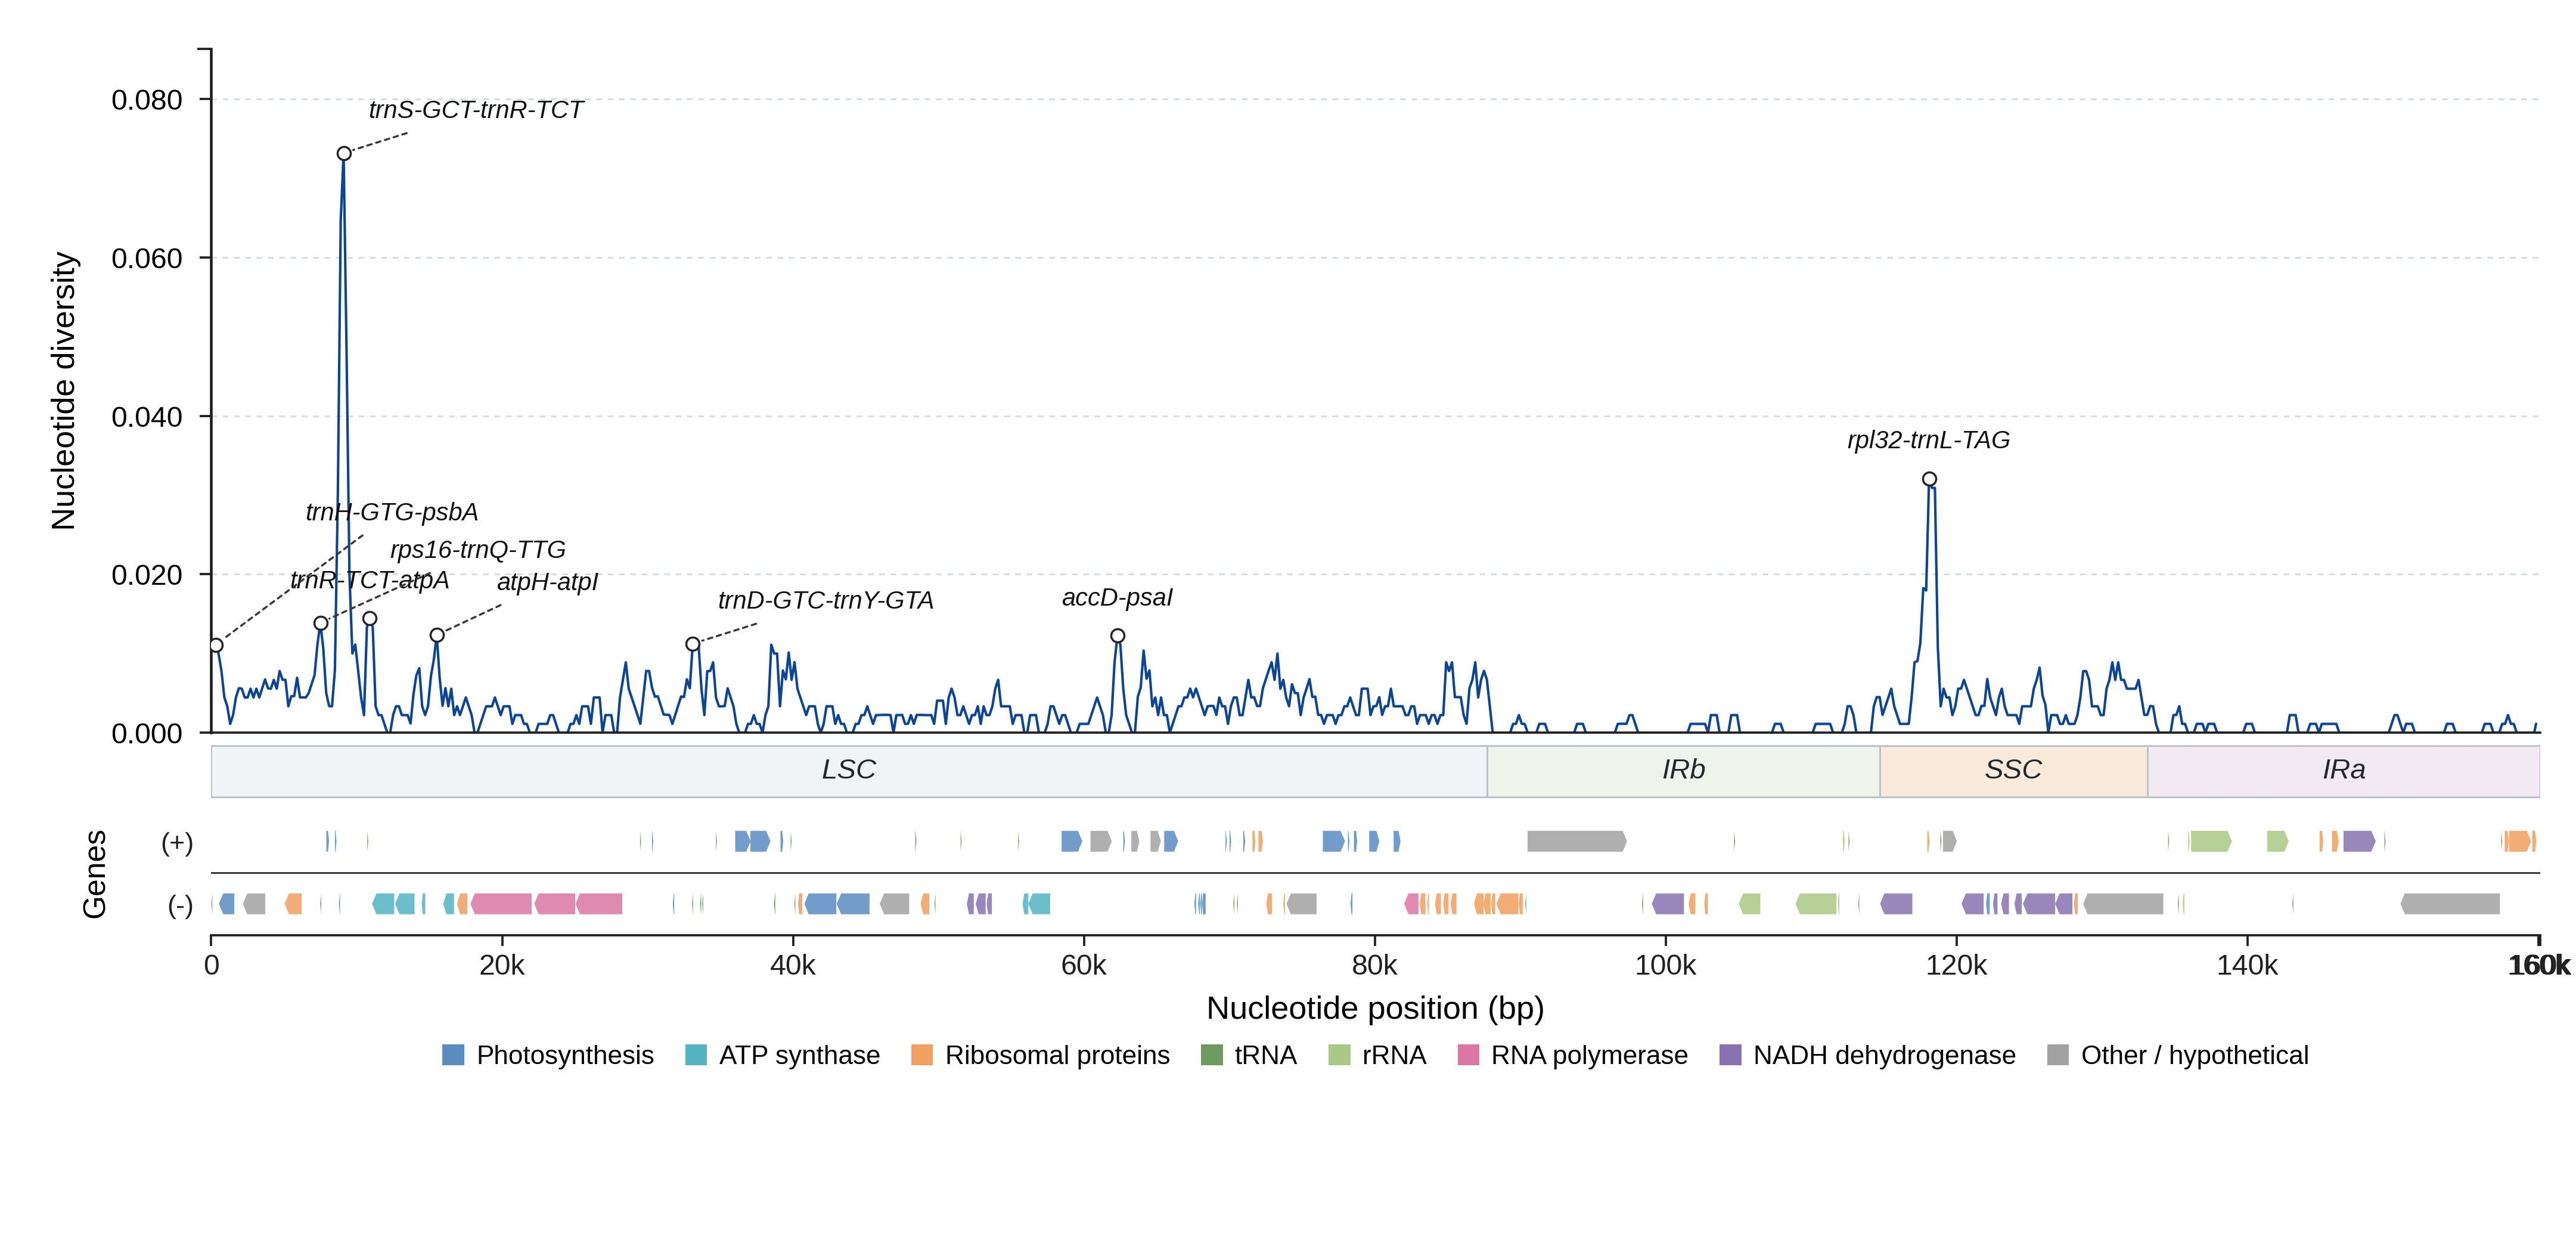Click the 20k x-axis tick label

tap(502, 965)
